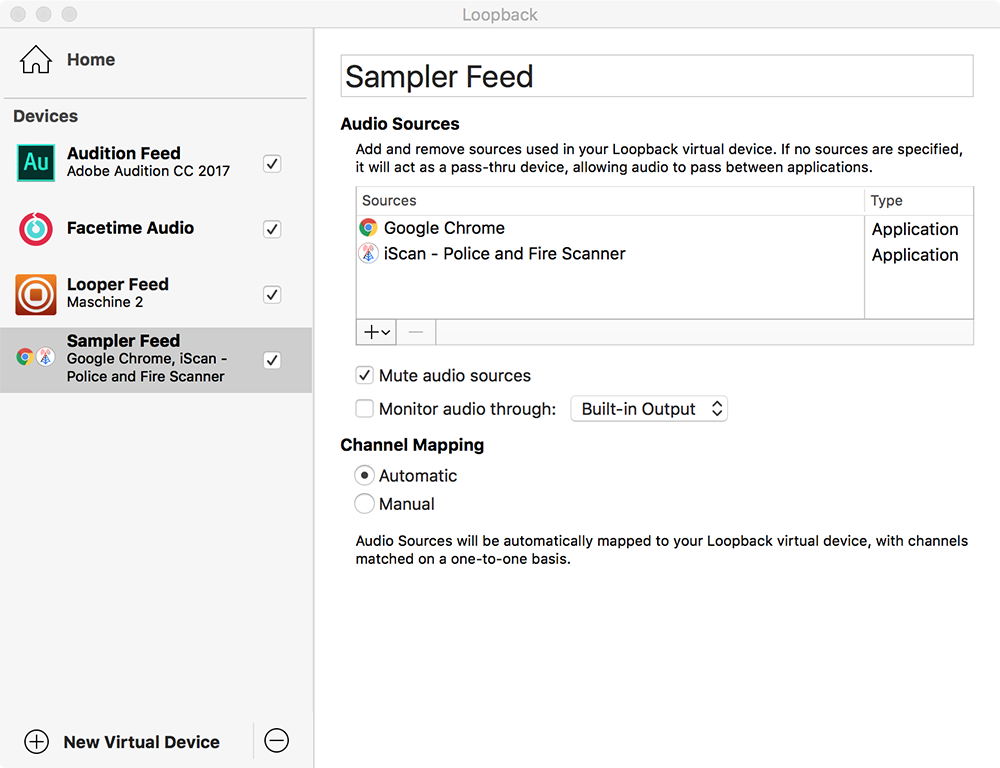
Task: Select the Adobe Audition device icon
Action: point(36,163)
